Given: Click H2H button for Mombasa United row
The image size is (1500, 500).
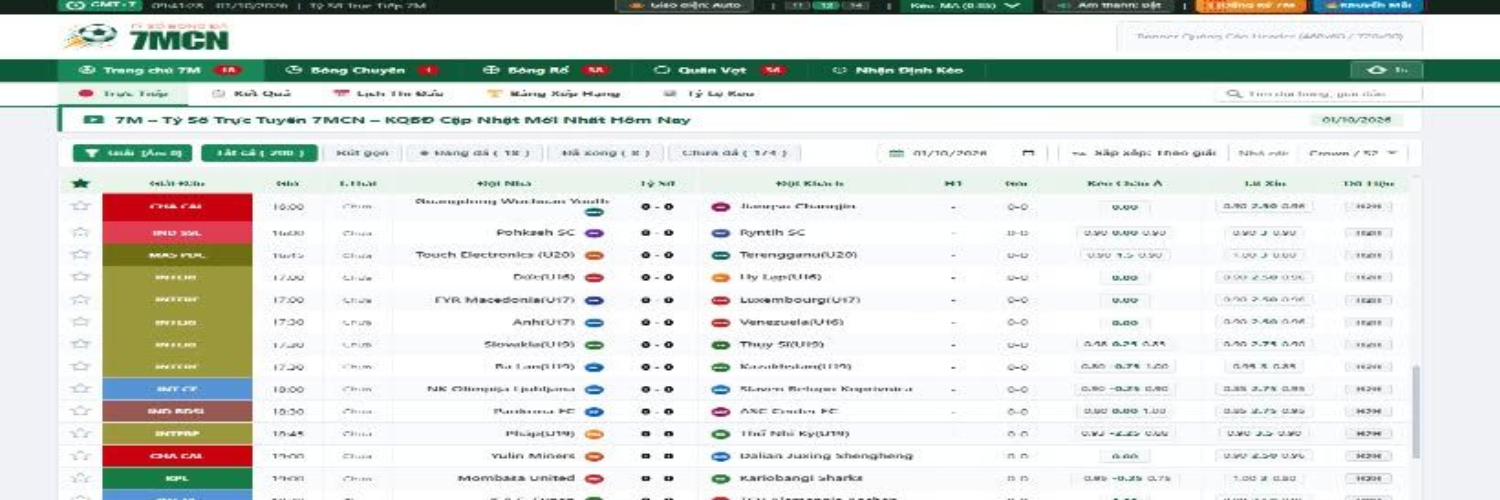Looking at the screenshot, I should pos(1367,479).
